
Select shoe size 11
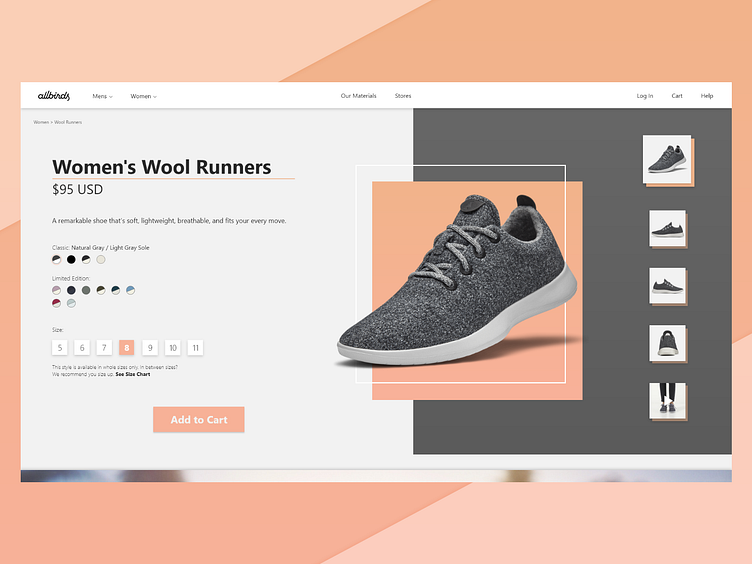coord(195,348)
